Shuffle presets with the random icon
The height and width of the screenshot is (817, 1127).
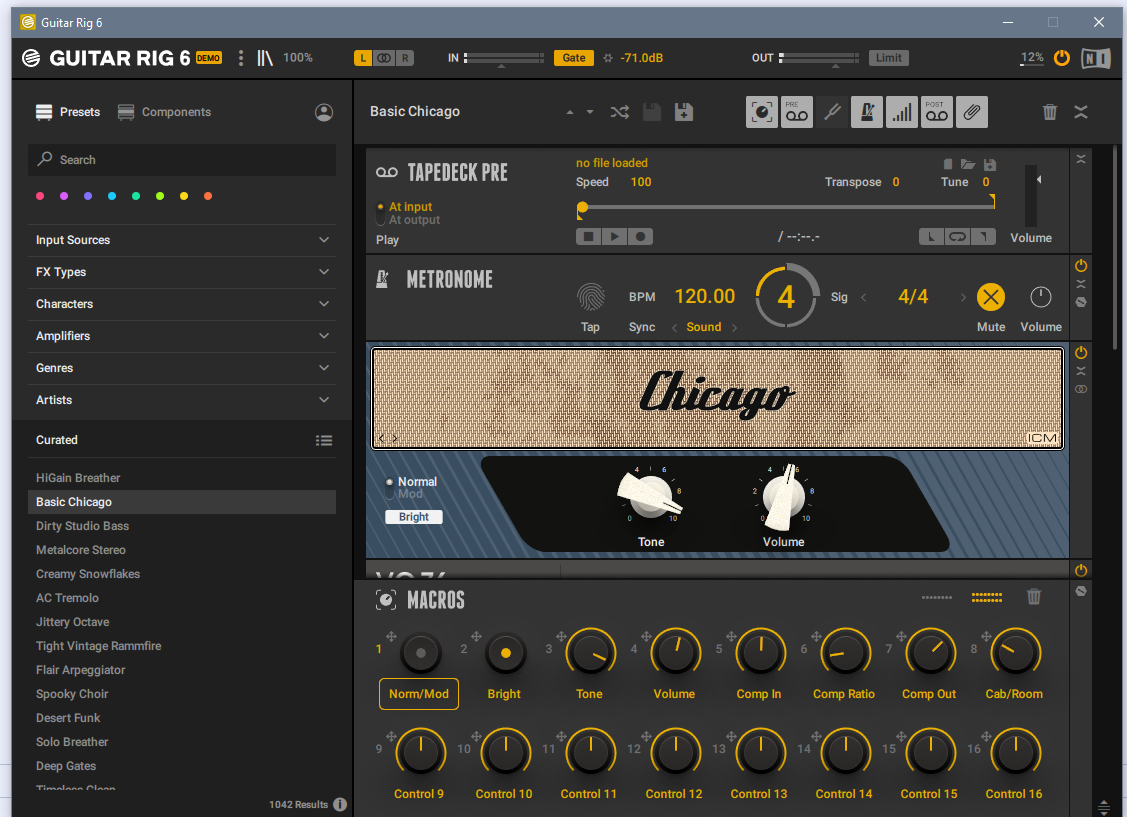click(x=620, y=112)
